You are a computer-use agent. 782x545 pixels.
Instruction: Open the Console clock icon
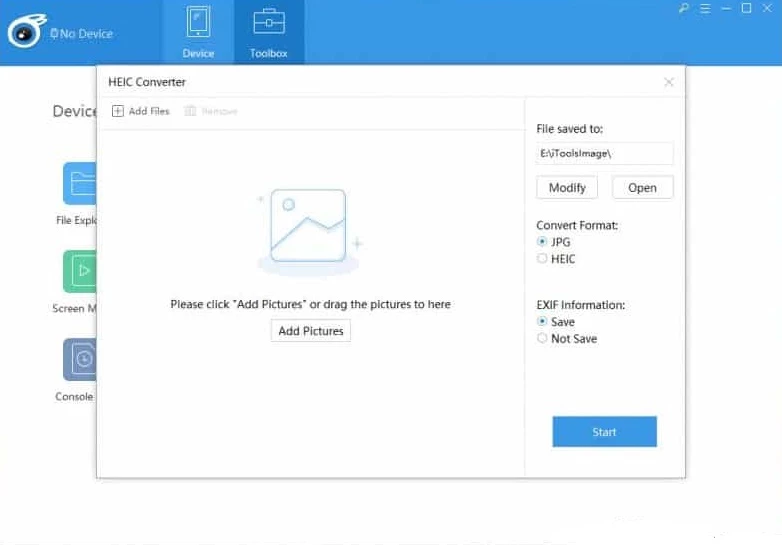coord(80,359)
